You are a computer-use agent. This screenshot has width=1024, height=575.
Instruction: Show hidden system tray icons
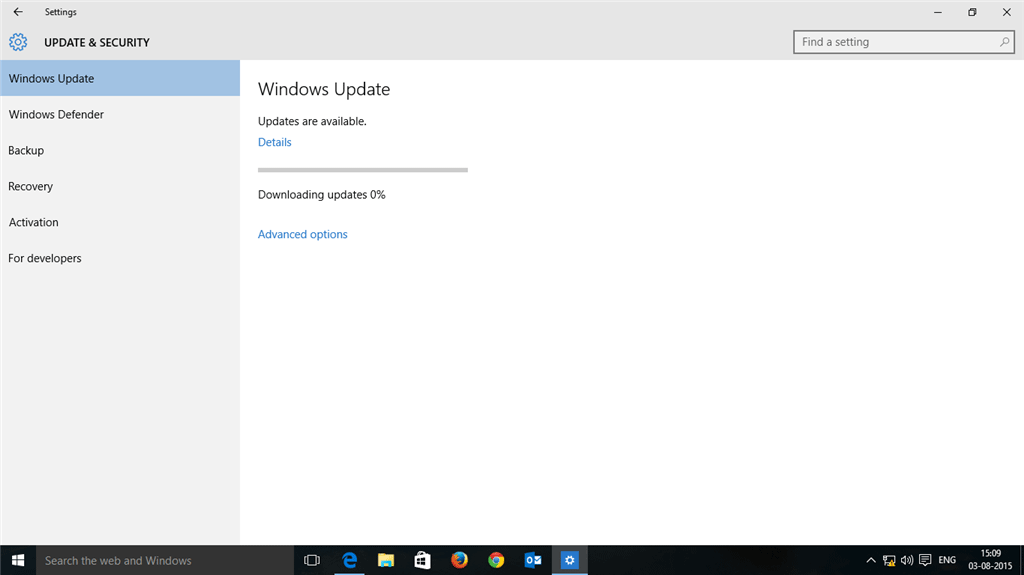(871, 561)
